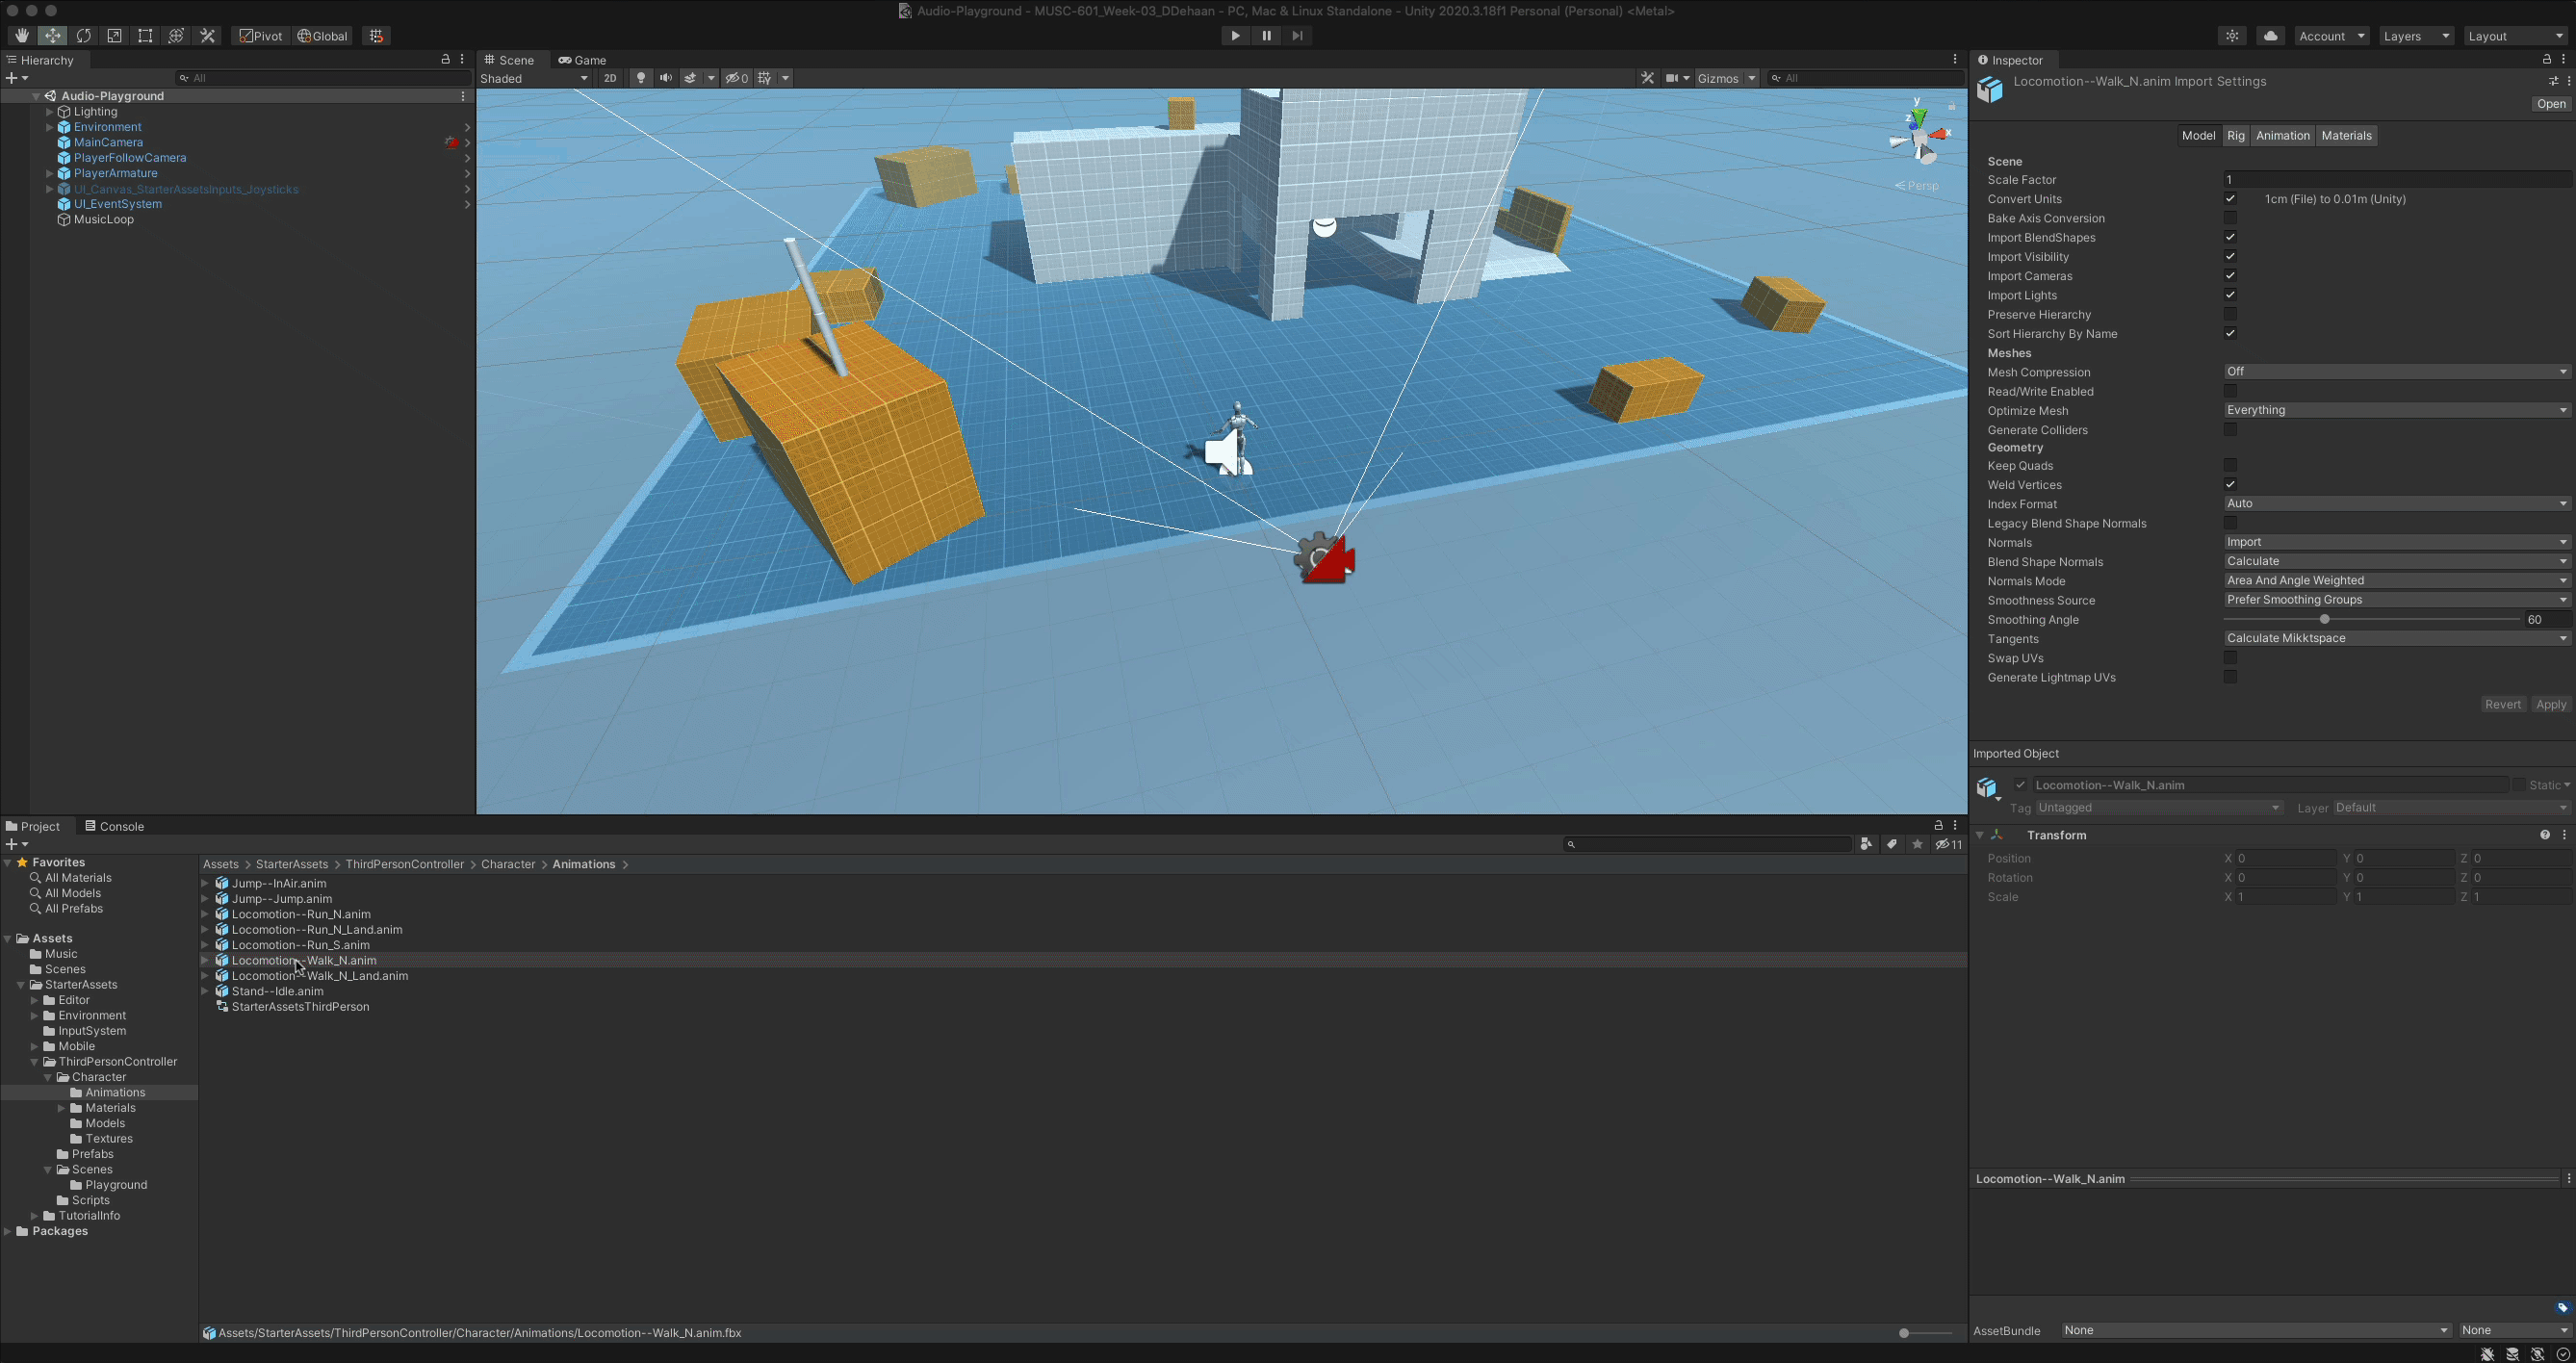Uncheck Import Cameras checkbox
This screenshot has height=1363, width=2576.
click(x=2230, y=276)
